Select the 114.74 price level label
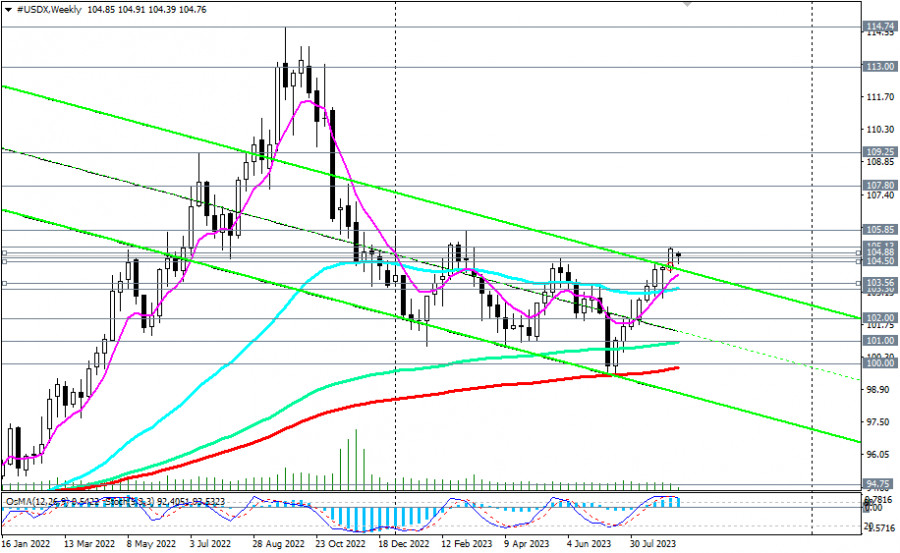Screen dimensions: 900x553 click(x=880, y=26)
